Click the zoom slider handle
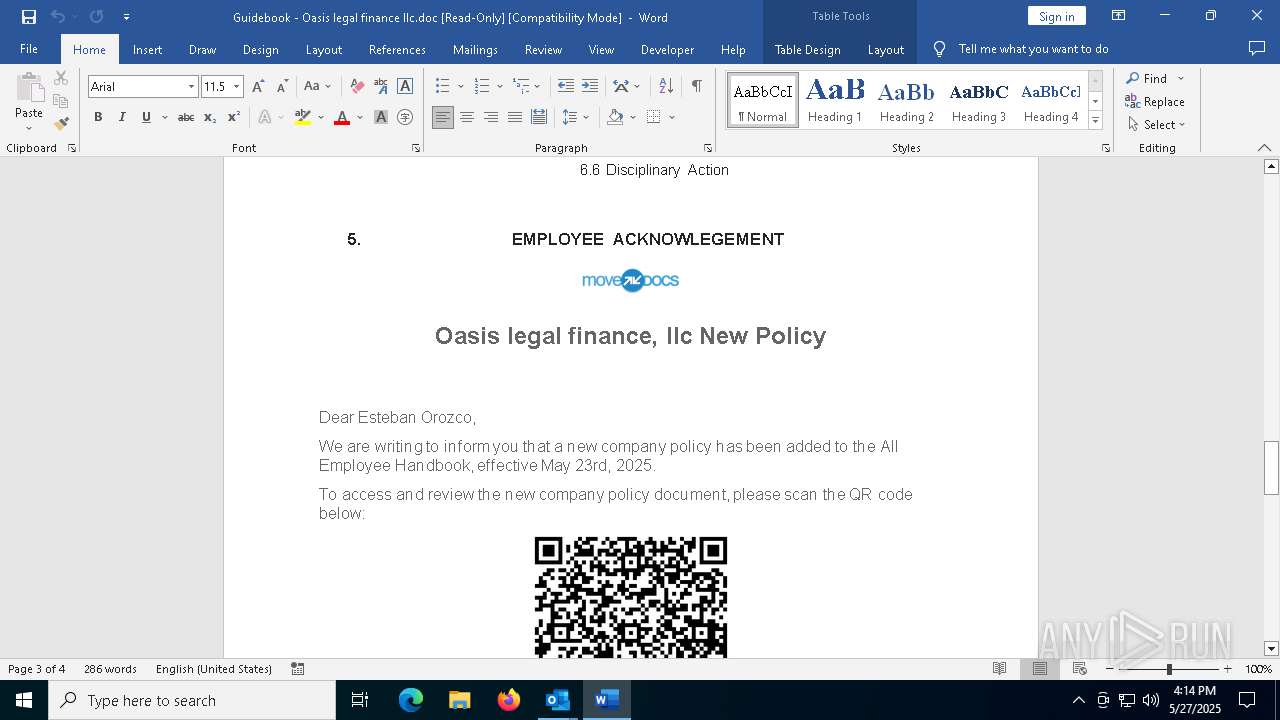 (1169, 669)
